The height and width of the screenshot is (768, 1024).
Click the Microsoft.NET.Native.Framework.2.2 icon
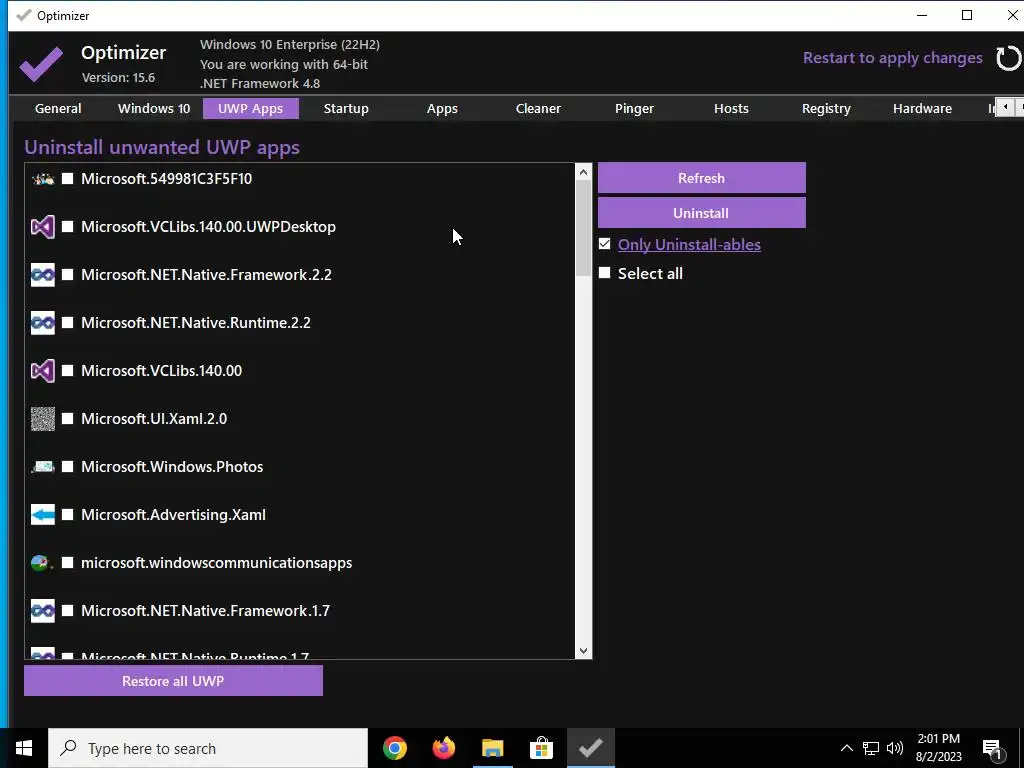(x=43, y=275)
